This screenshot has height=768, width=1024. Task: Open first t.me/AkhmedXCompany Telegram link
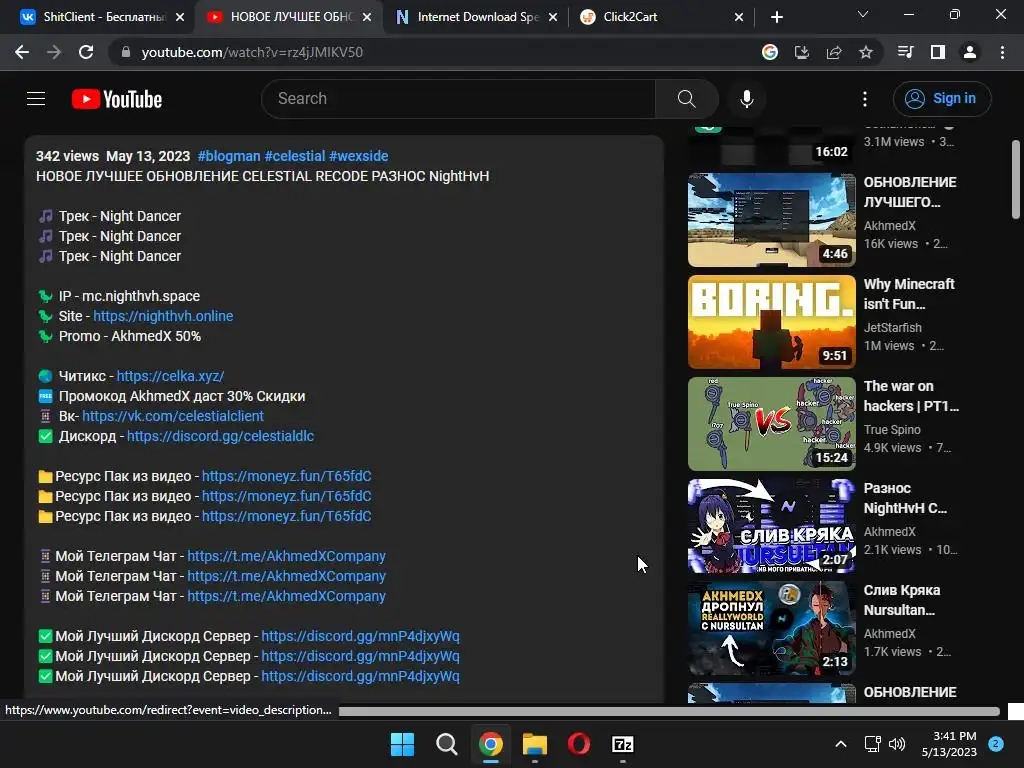point(287,556)
